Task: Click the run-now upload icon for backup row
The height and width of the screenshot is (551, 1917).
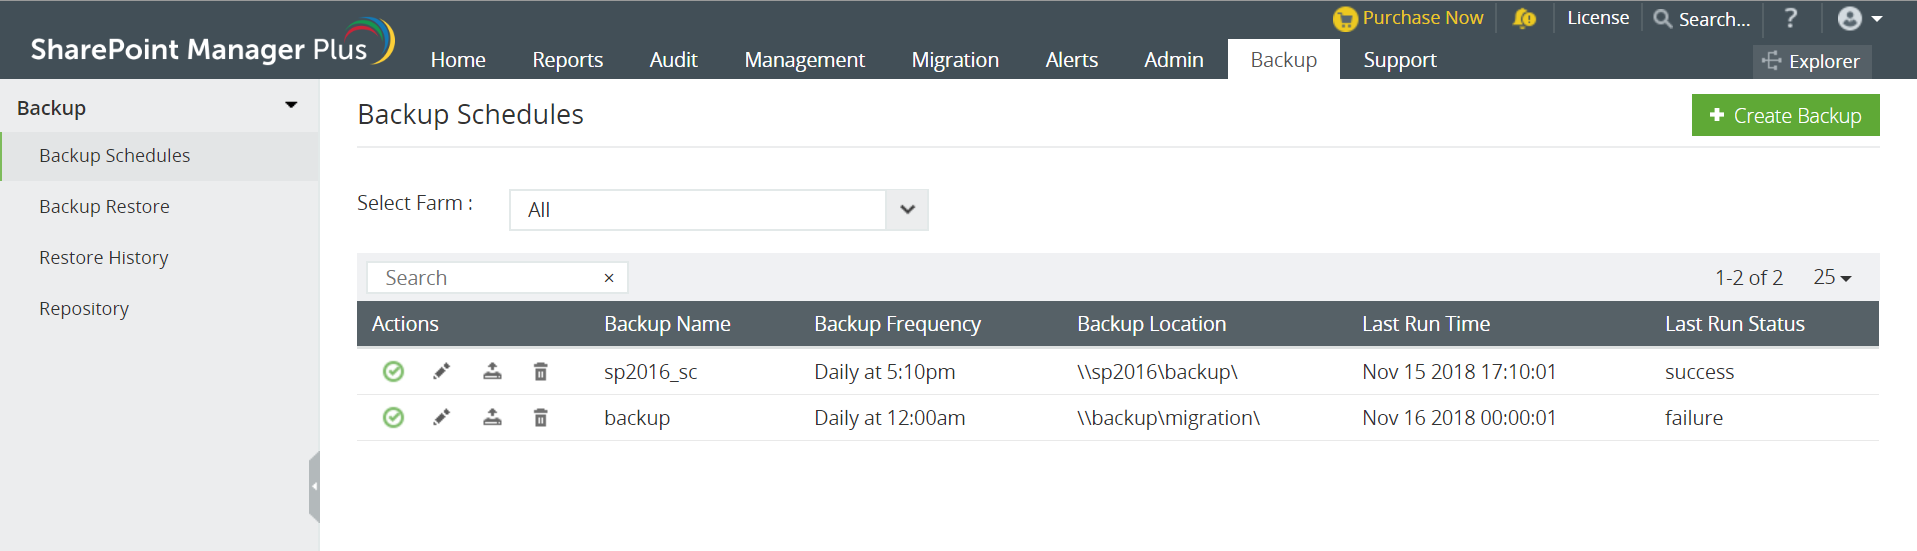Action: point(492,418)
